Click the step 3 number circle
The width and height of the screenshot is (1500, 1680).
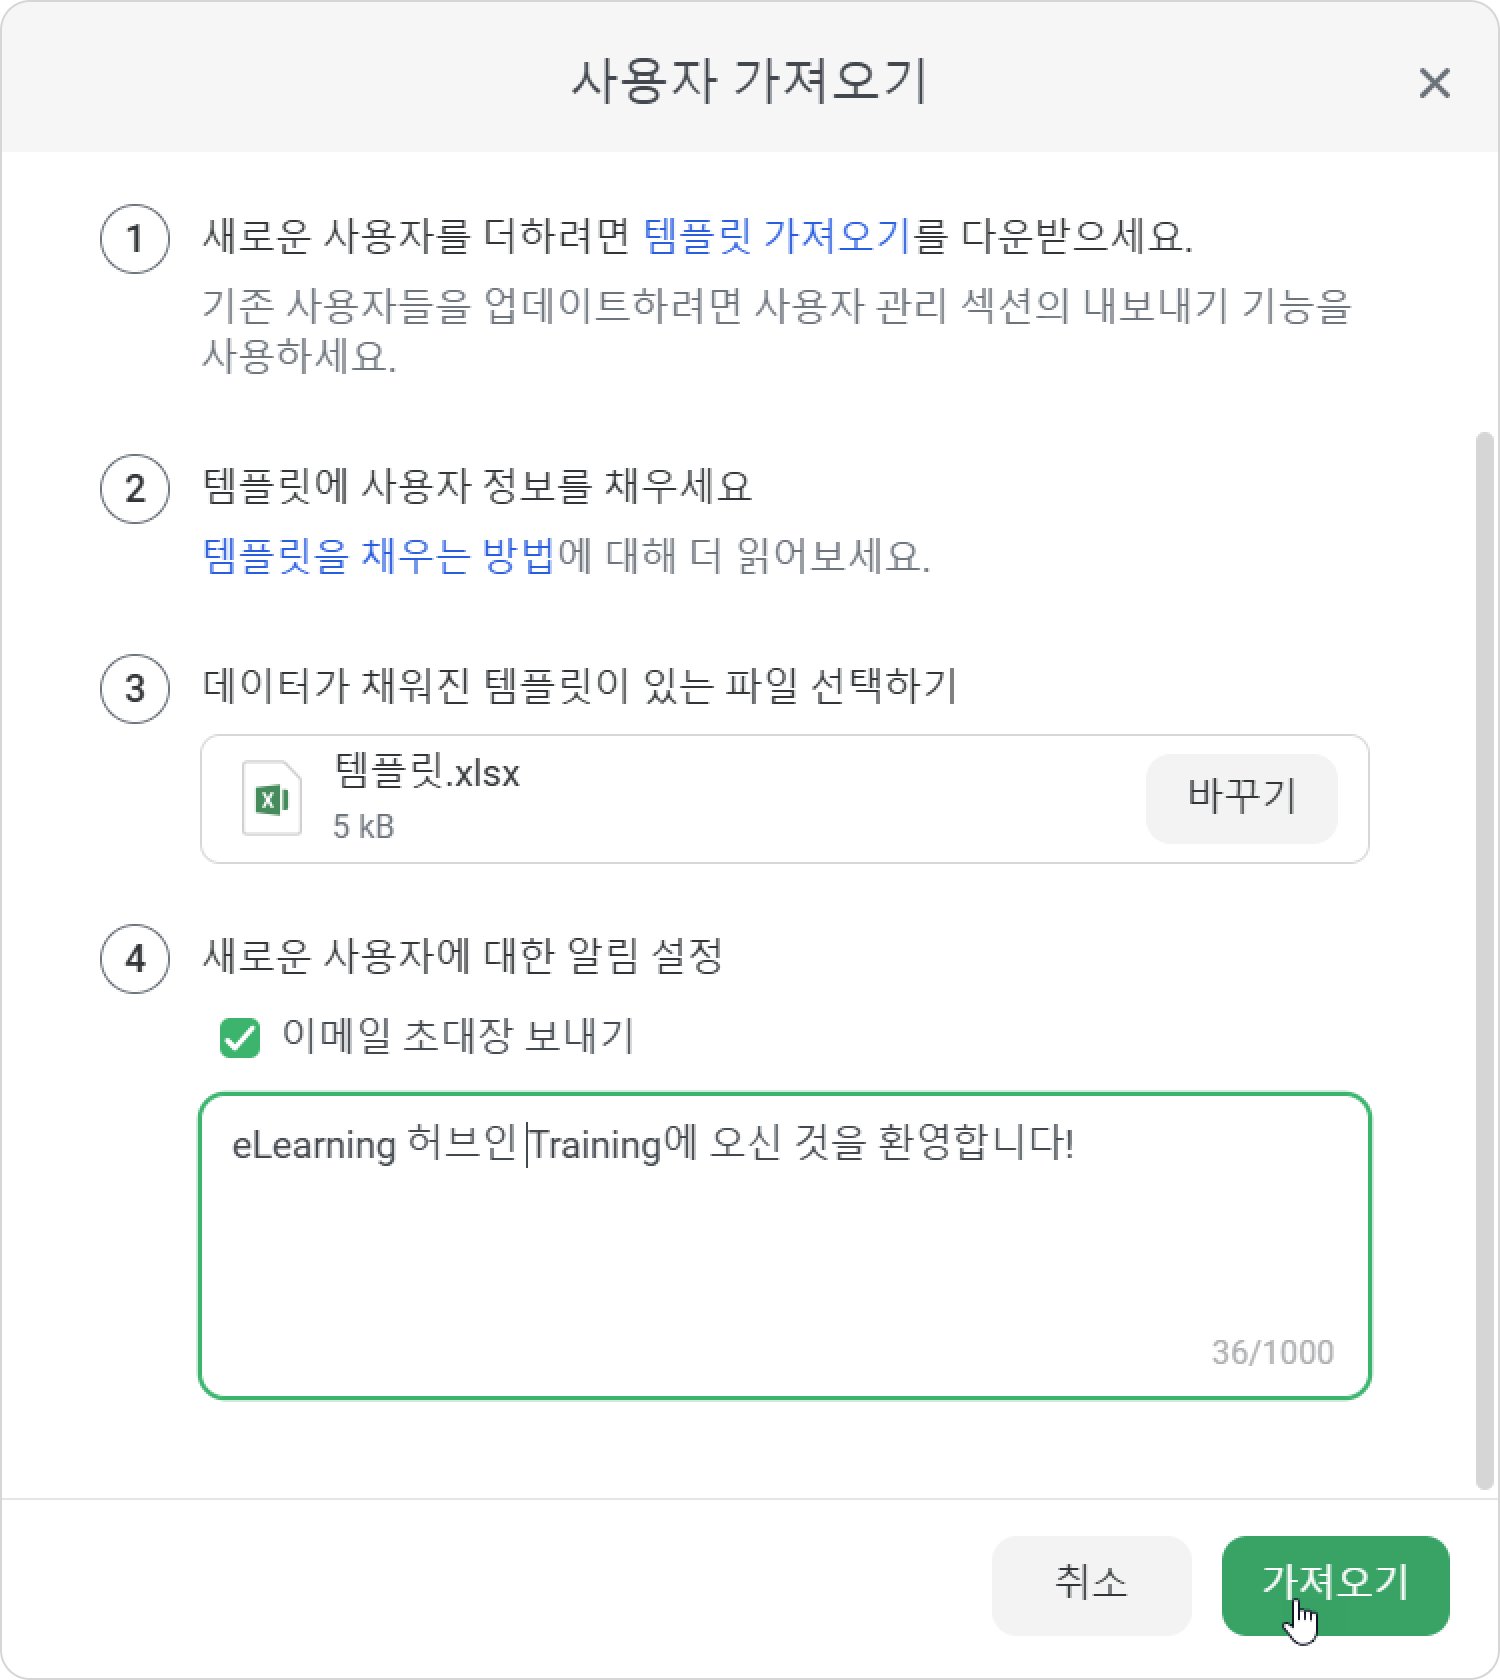pyautogui.click(x=135, y=688)
